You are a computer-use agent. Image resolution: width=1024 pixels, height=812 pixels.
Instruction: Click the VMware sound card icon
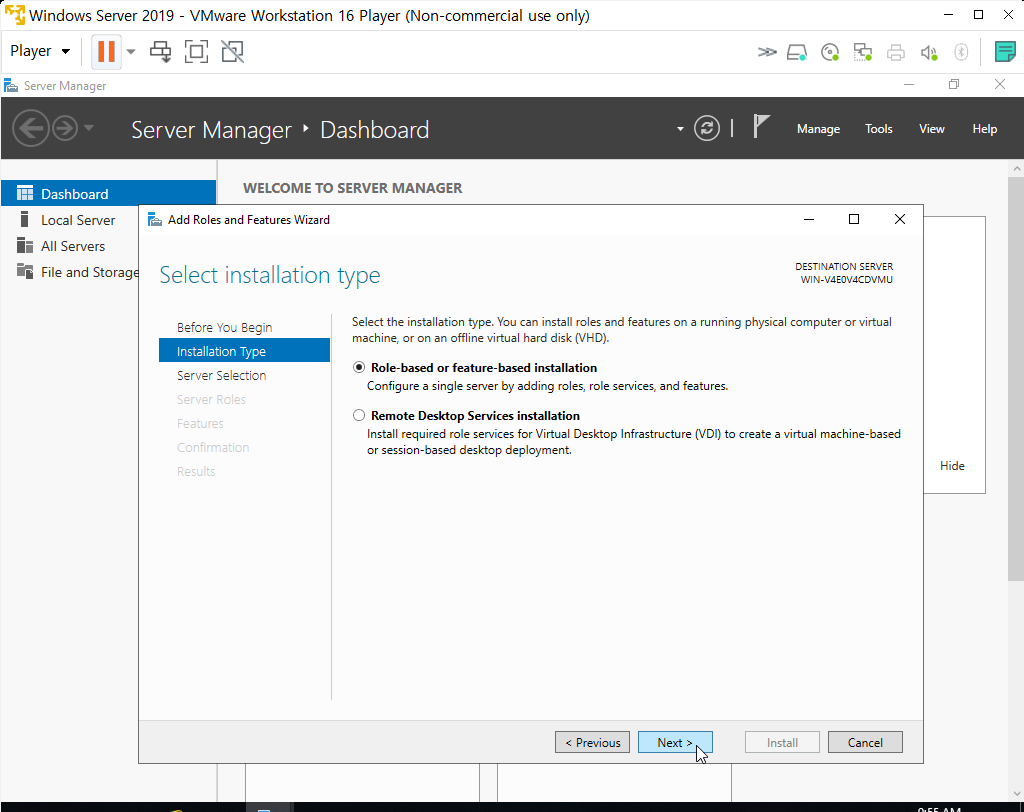929,52
